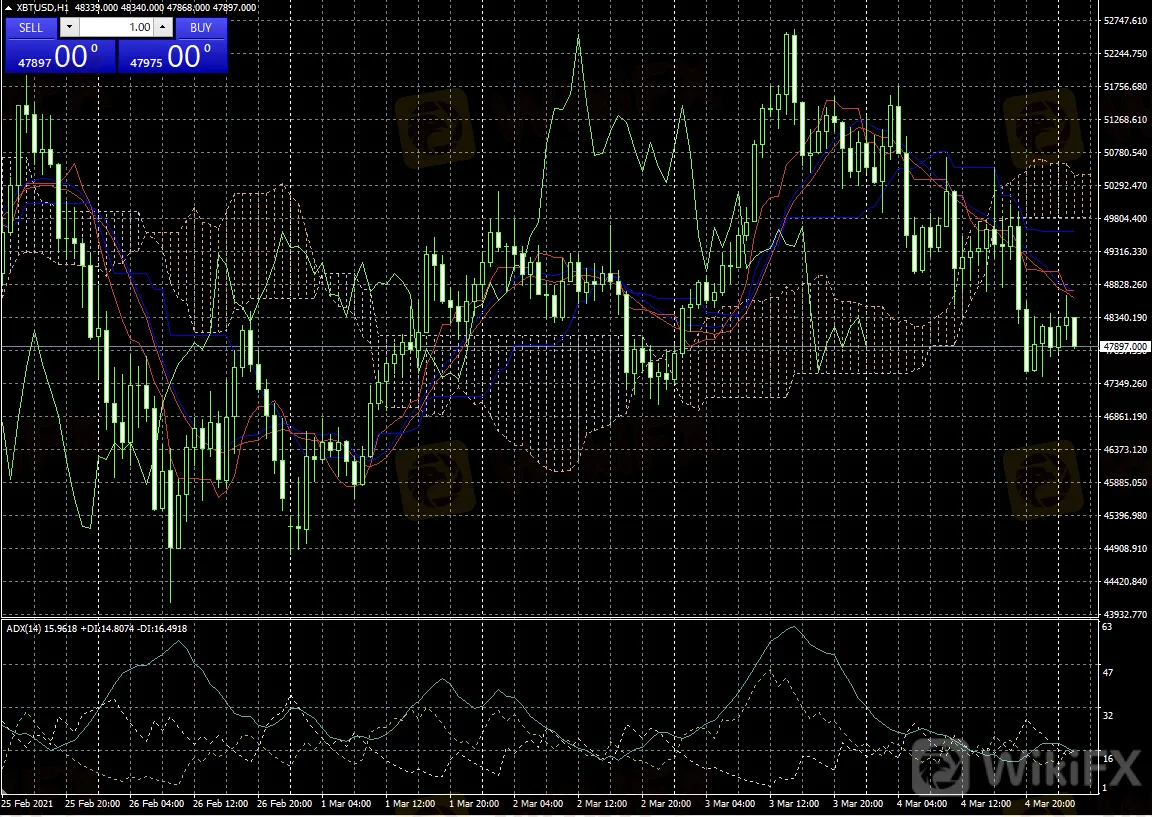This screenshot has height=817, width=1152.
Task: Click the ADX scale value 63
Action: pos(1107,627)
